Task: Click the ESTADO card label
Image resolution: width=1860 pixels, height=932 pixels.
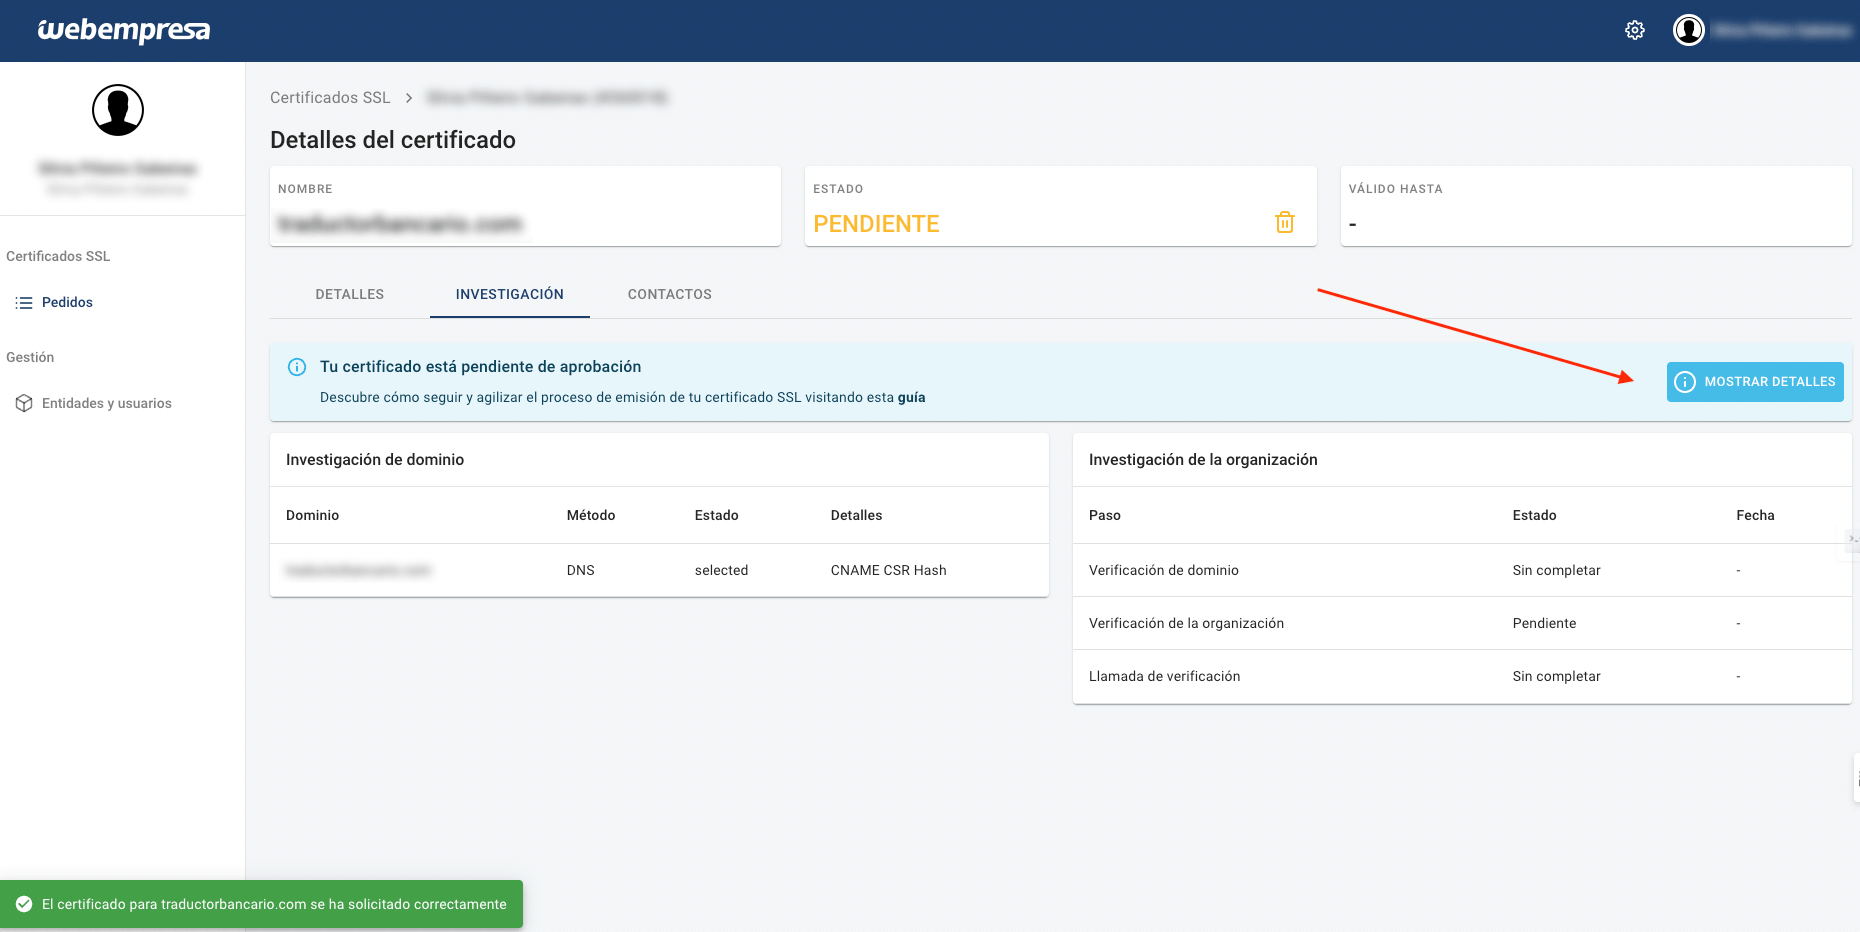Action: pos(838,189)
